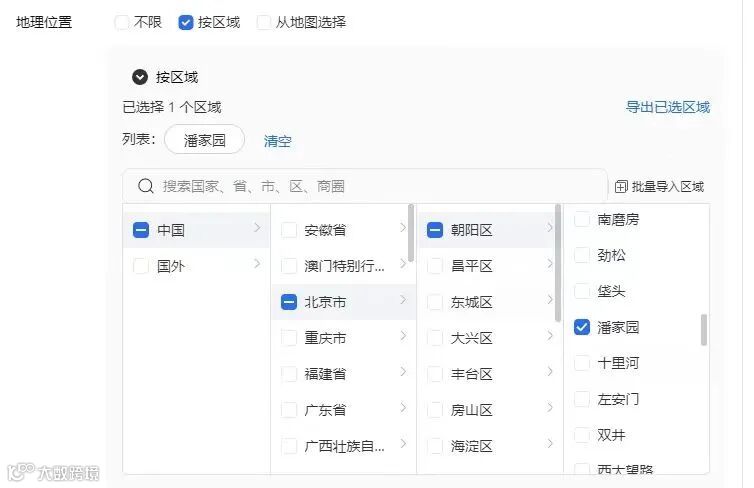Screen dimensions: 754x488
Task: Click the 批量导入区域 button text
Action: coord(667,187)
